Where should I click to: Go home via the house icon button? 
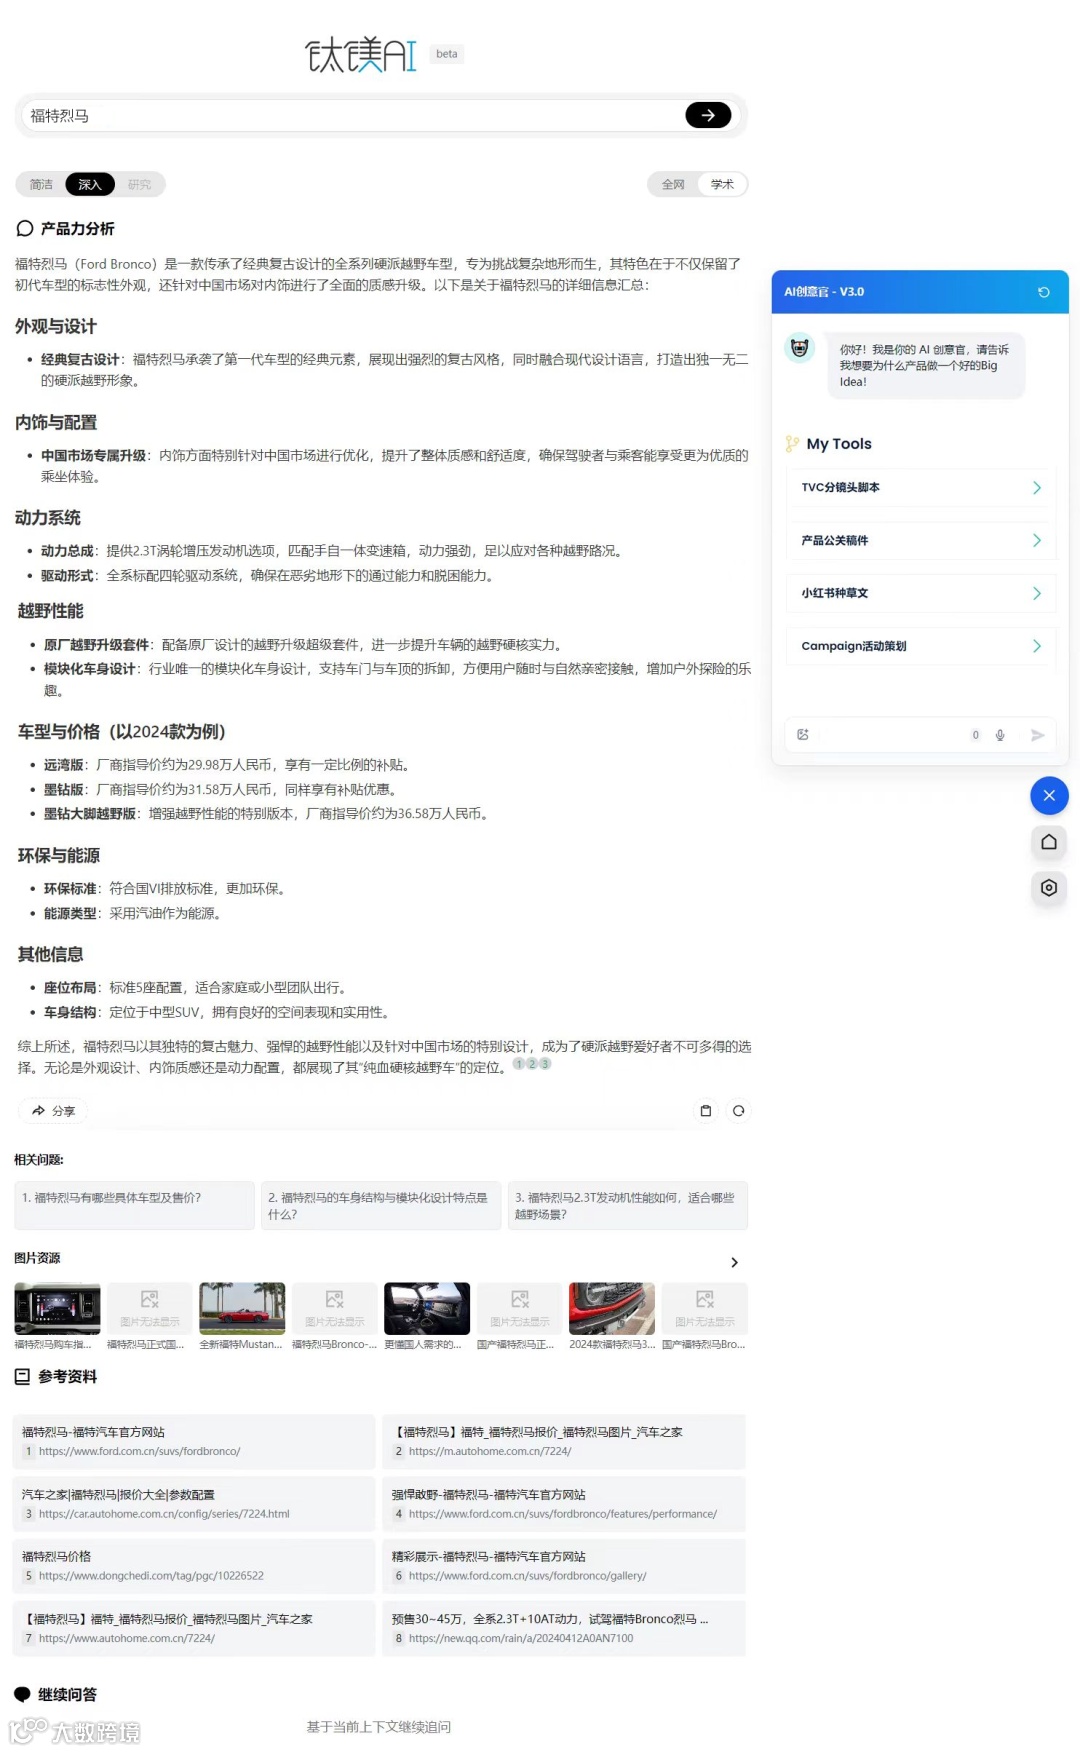1049,842
